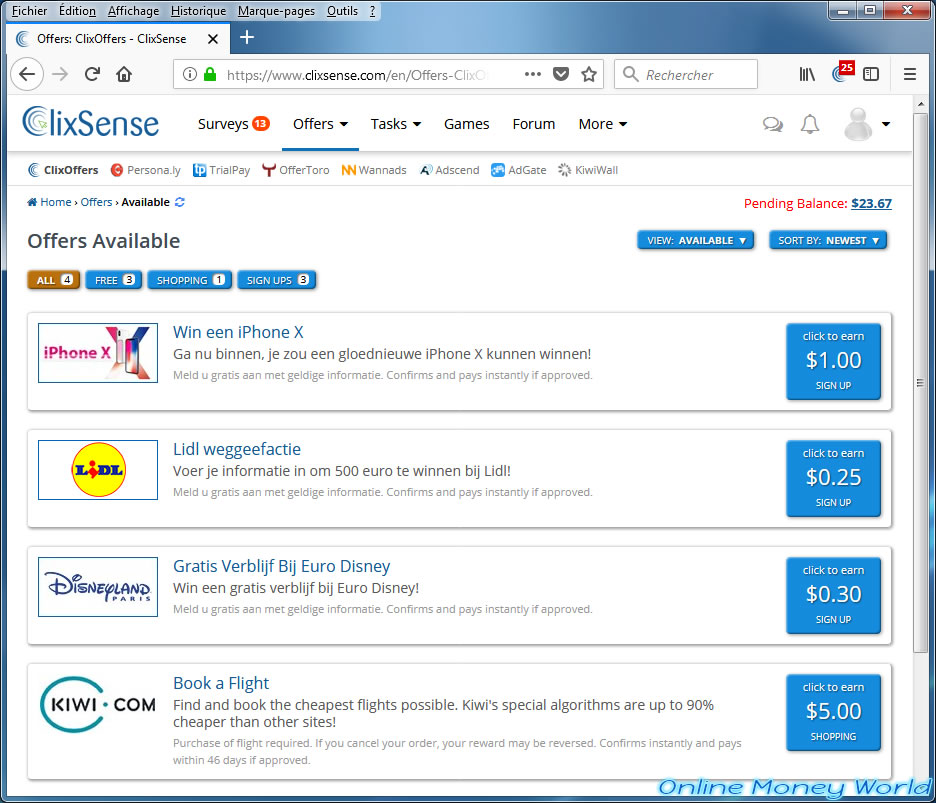View the $23.67 pending balance
Image resolution: width=936 pixels, height=803 pixels.
coord(871,204)
